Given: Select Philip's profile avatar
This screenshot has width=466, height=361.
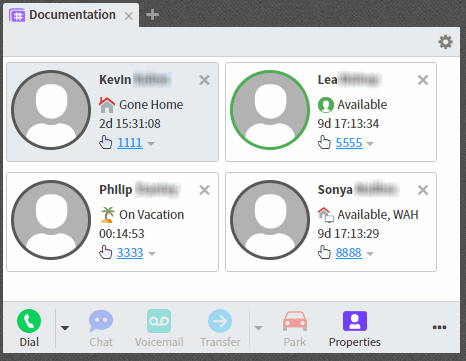Looking at the screenshot, I should (x=51, y=220).
